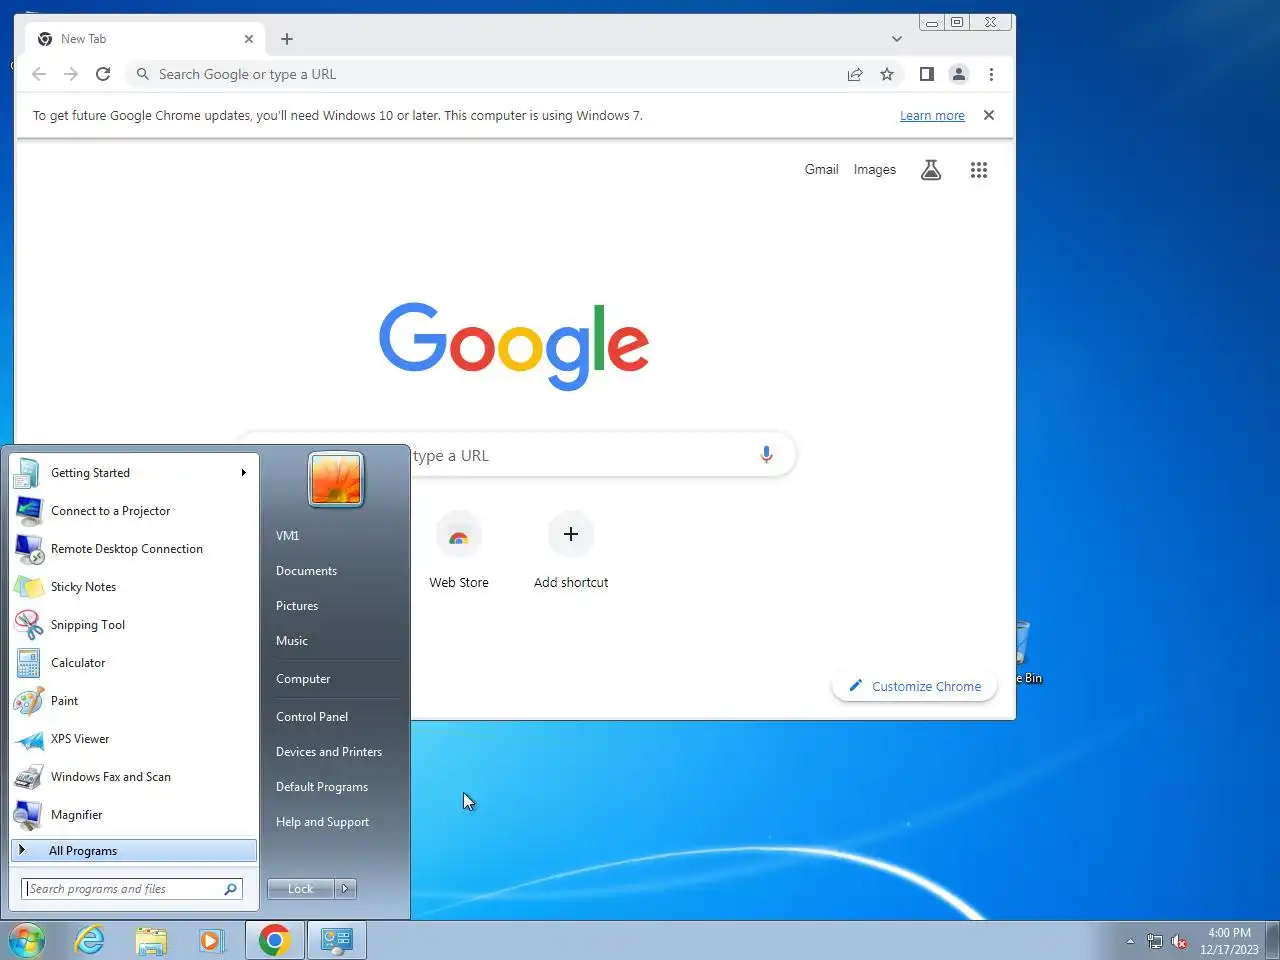The width and height of the screenshot is (1280, 960).
Task: Click Chrome's forward navigation arrow
Action: coord(71,74)
